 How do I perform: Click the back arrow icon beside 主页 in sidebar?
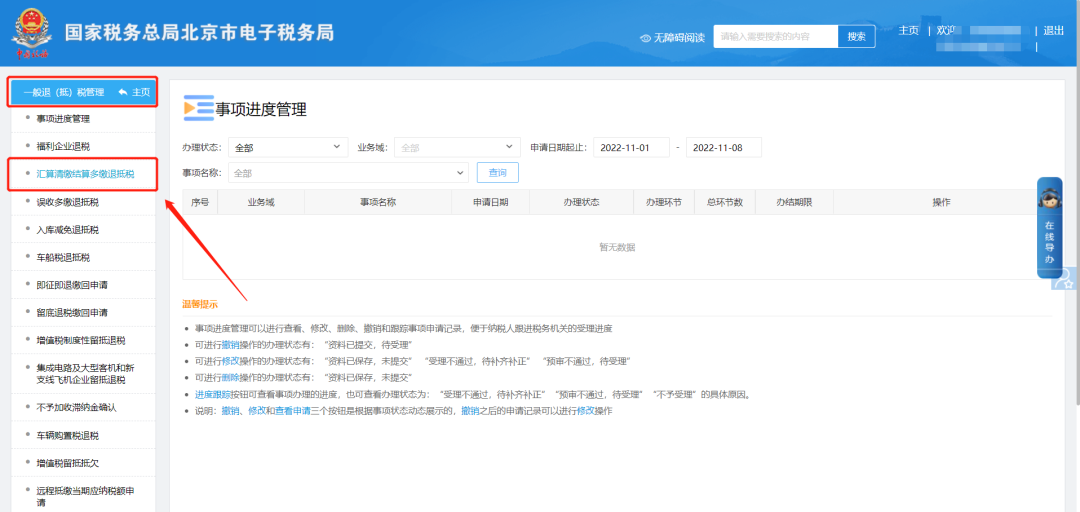point(123,92)
